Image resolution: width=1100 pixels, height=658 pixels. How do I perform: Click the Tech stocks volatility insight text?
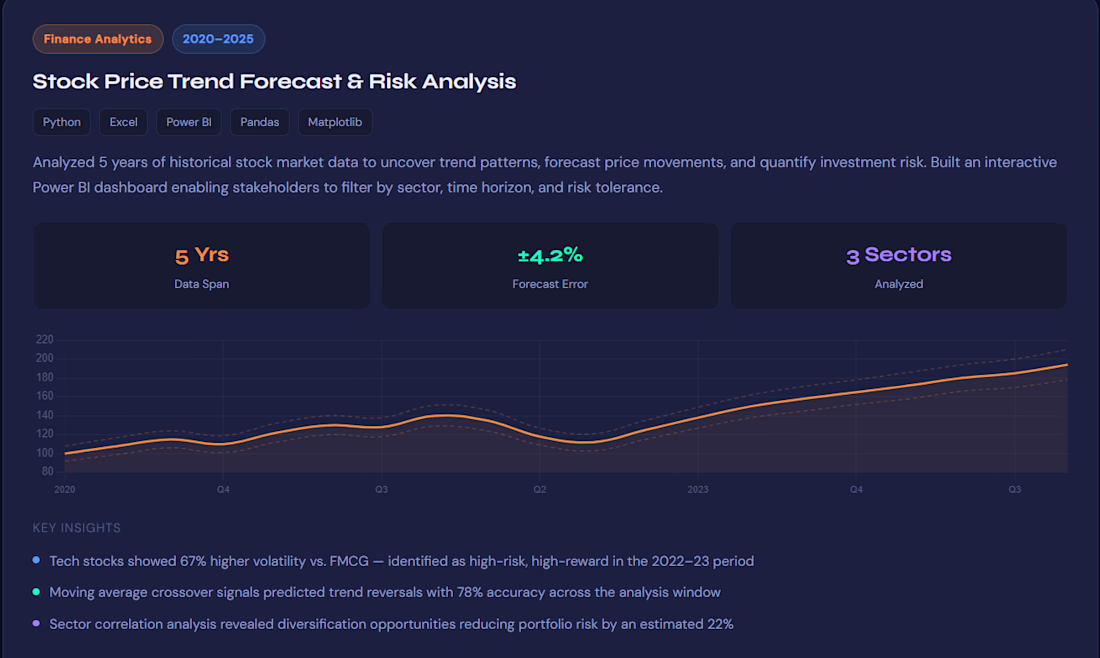tap(401, 561)
